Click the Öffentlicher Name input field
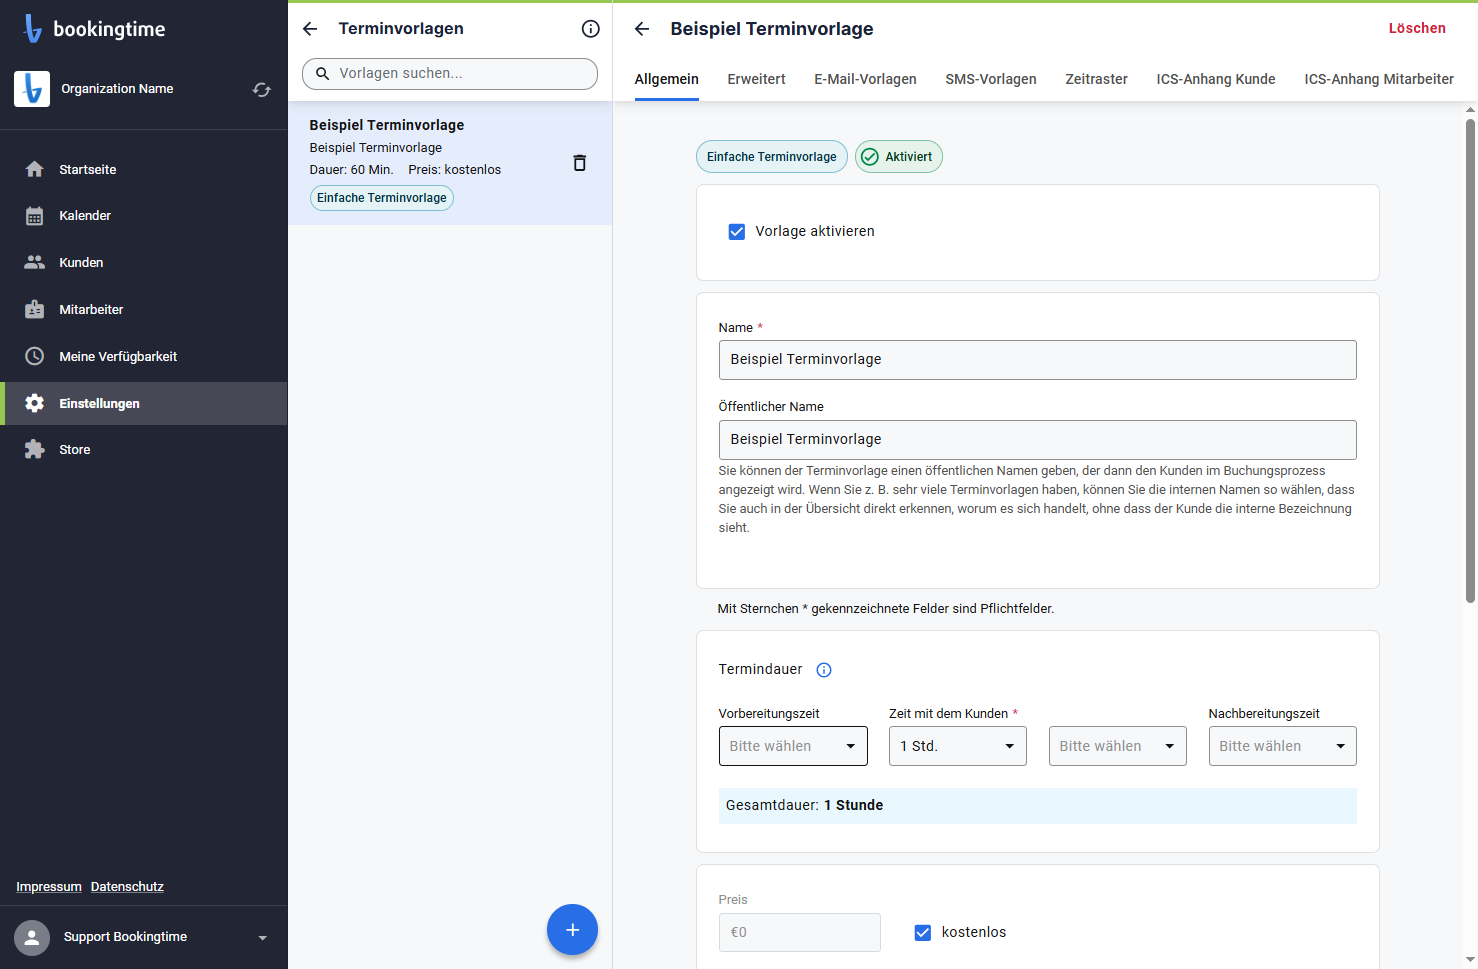1478x969 pixels. pyautogui.click(x=1037, y=440)
